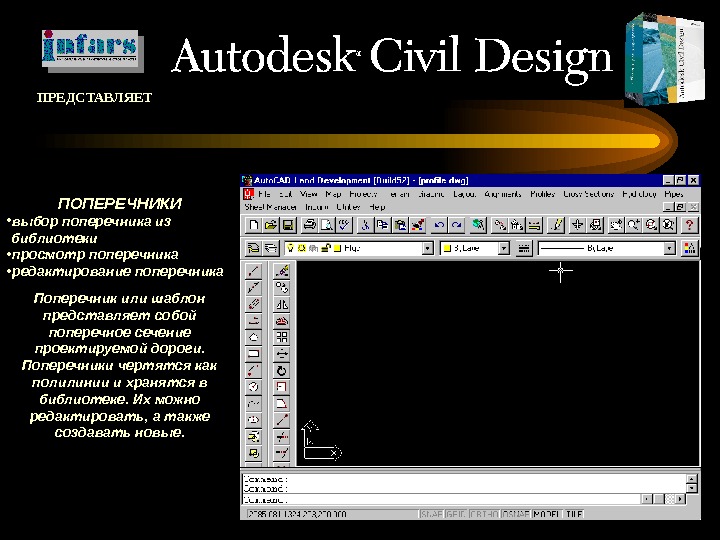
Task: Select the Scale modify tool
Action: tap(281, 387)
